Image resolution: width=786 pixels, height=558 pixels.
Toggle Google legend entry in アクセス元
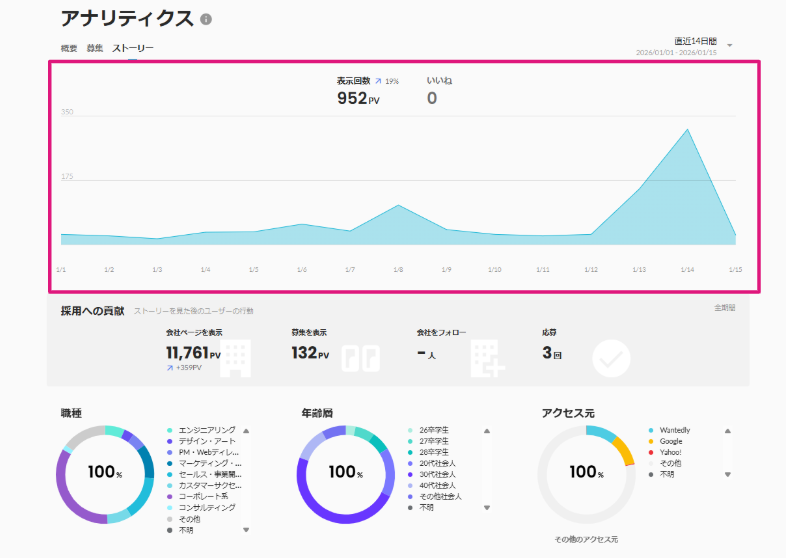click(x=670, y=441)
